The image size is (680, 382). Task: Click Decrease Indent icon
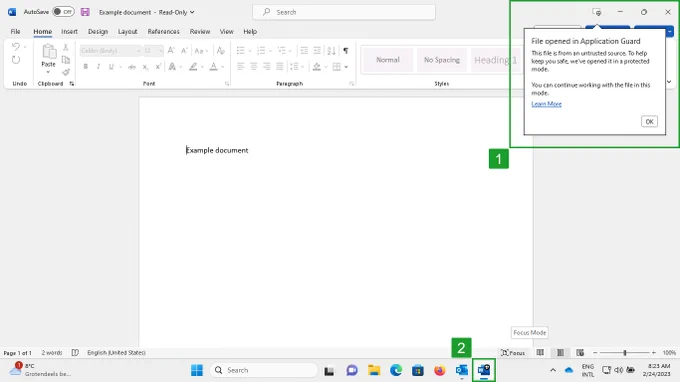tap(304, 51)
